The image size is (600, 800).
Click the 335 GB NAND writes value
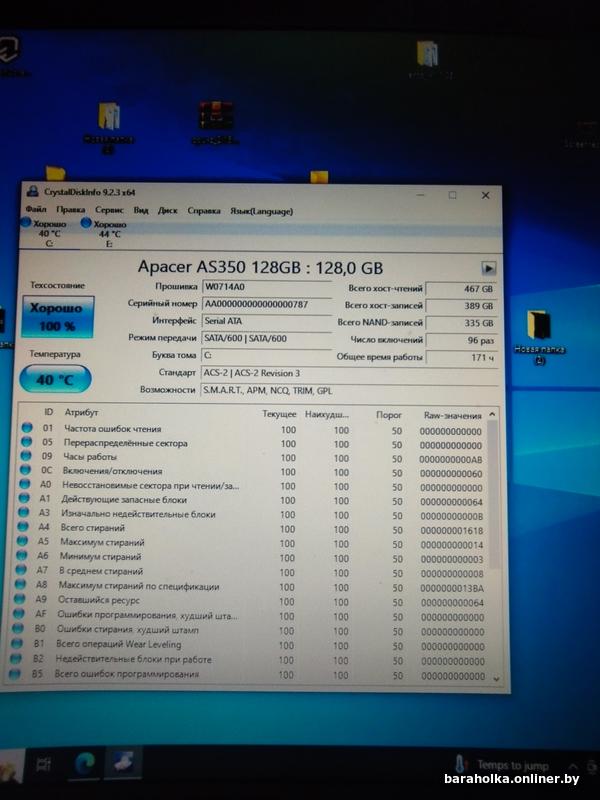click(x=461, y=323)
